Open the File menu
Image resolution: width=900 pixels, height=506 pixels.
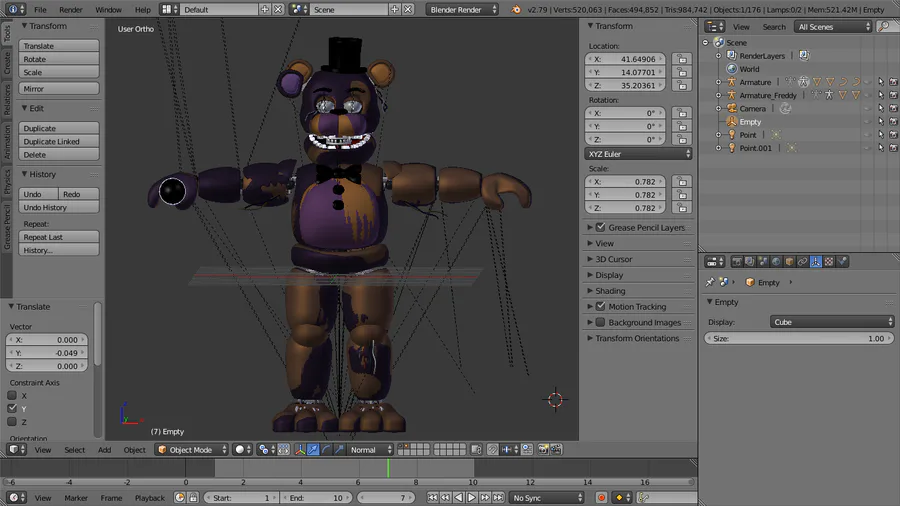tap(40, 10)
